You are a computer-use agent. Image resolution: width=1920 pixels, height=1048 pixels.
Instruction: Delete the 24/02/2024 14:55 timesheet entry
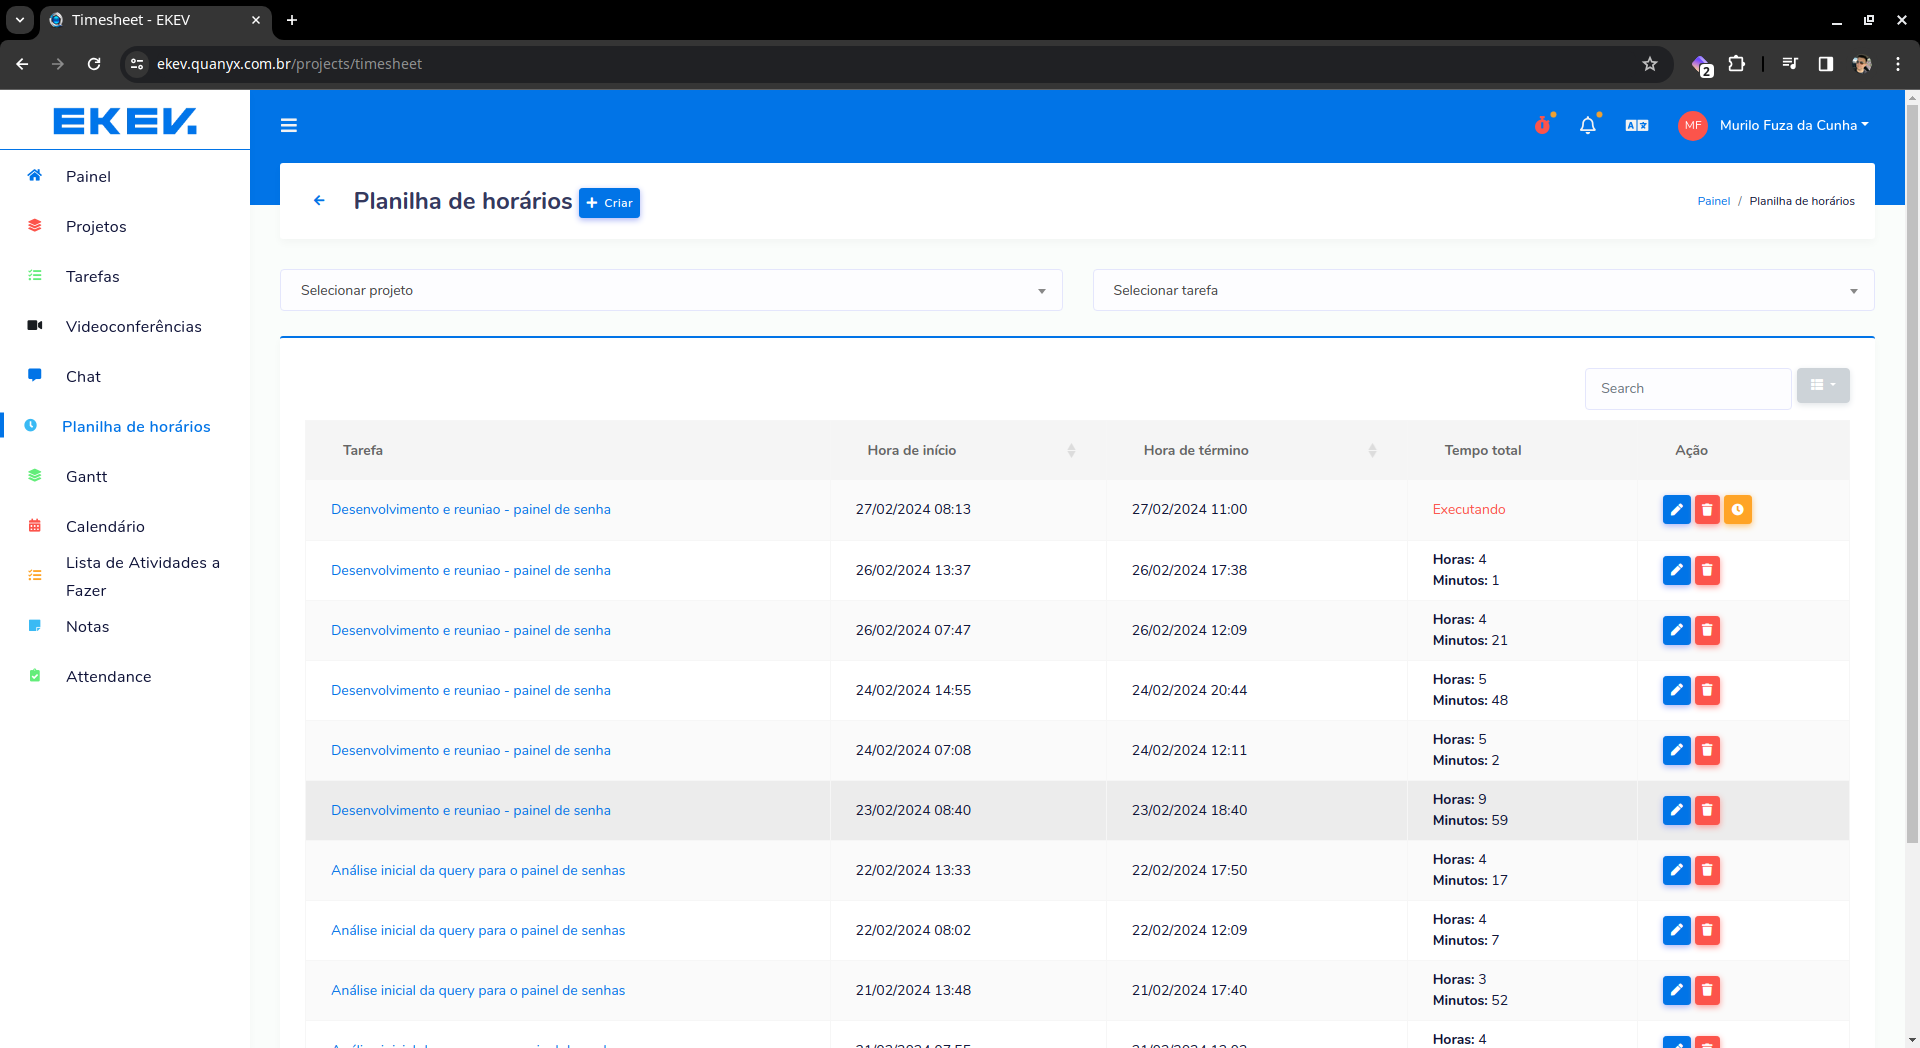1707,690
